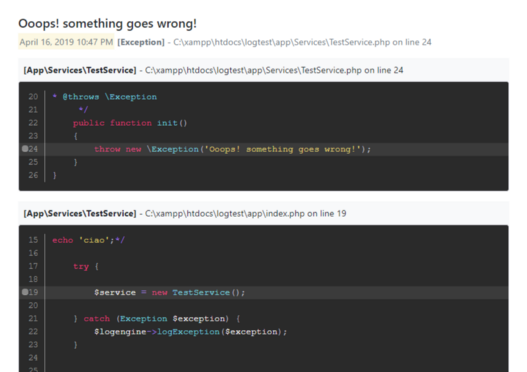Viewport: 527px width, 372px height.
Task: Click the breakpoint dot on line 19
Action: (x=25, y=292)
